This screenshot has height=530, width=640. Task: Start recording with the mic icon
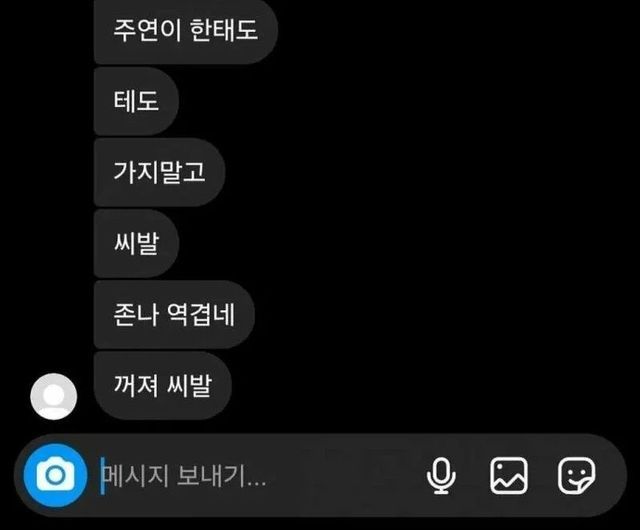coord(441,476)
